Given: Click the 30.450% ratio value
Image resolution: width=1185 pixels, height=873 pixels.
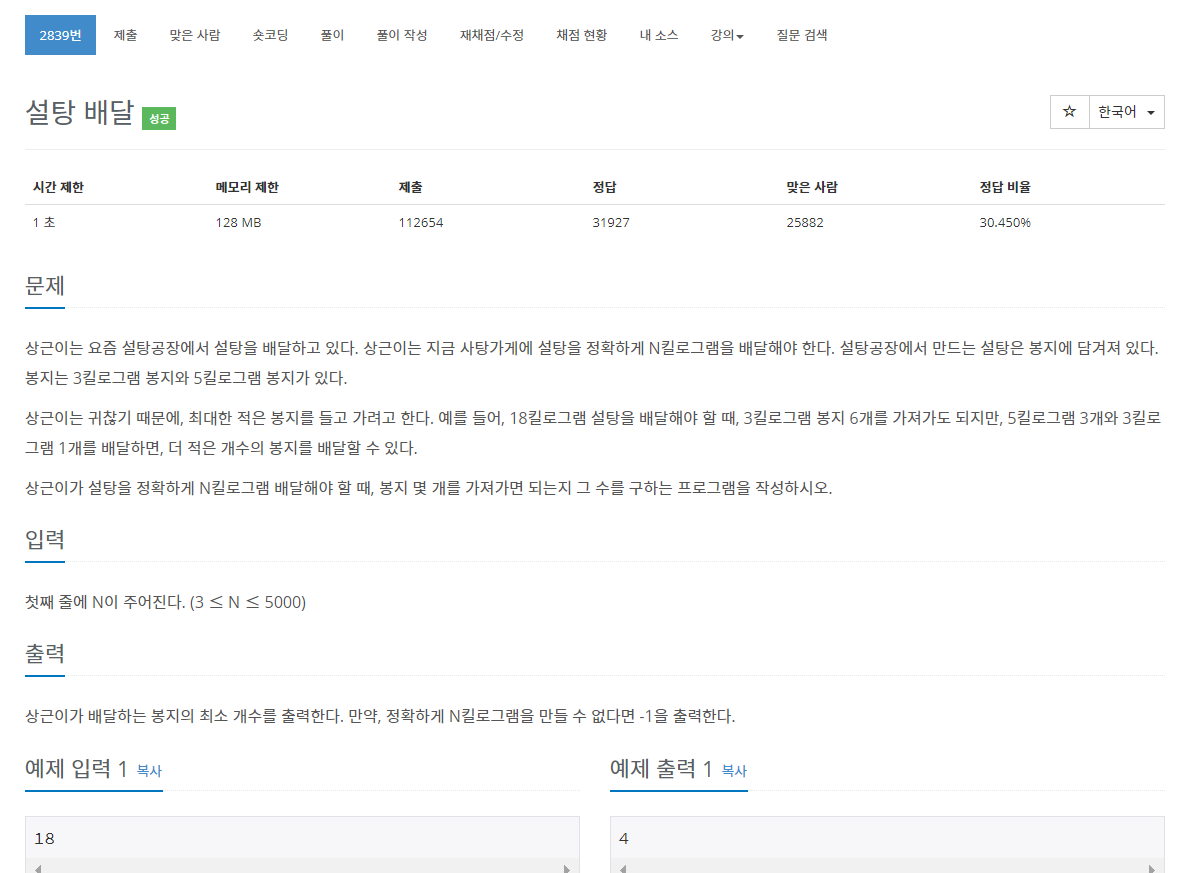Looking at the screenshot, I should click(x=1005, y=222).
